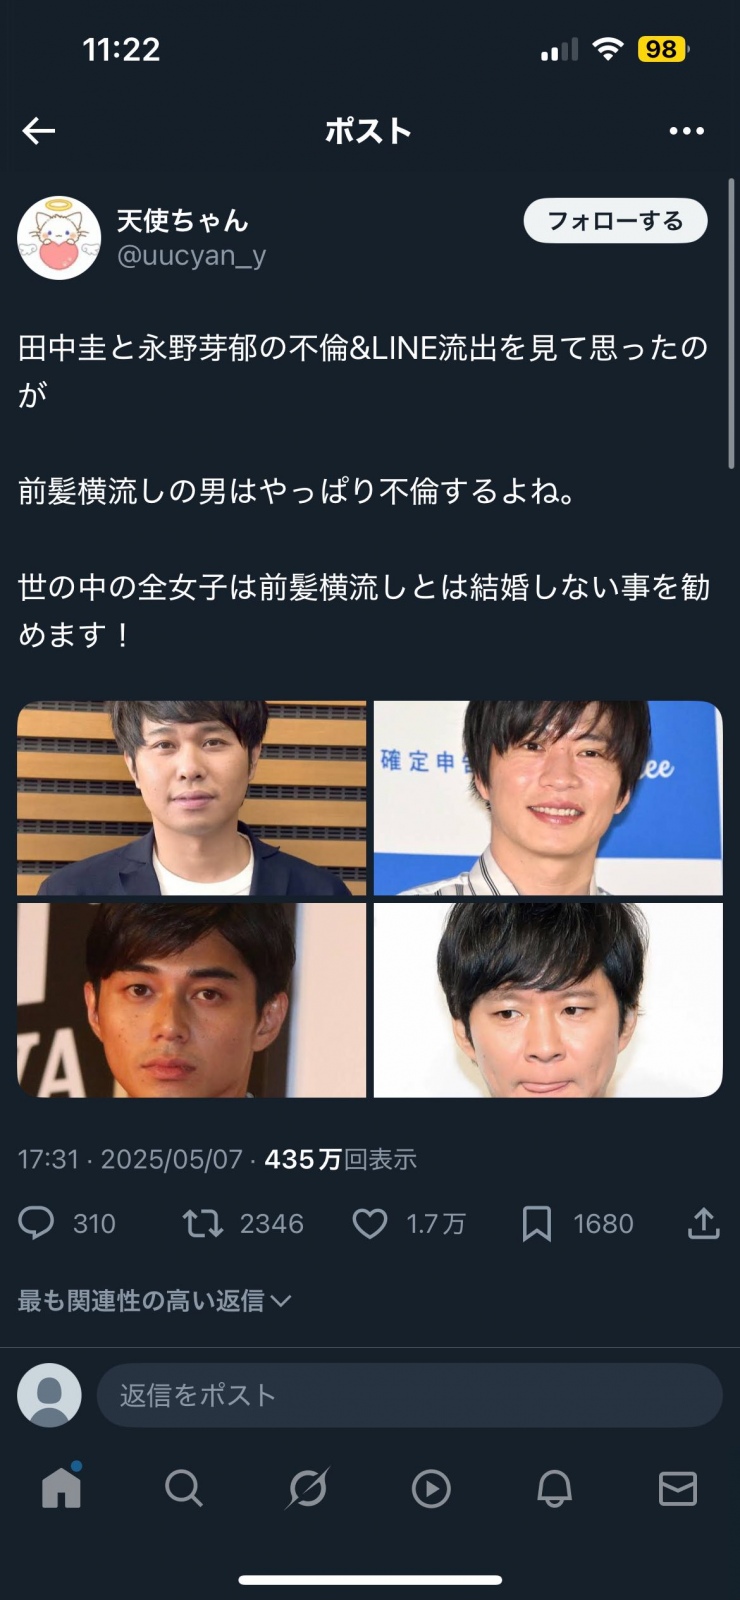This screenshot has height=1600, width=740.
Task: Open the notifications bell tab
Action: click(x=554, y=1488)
